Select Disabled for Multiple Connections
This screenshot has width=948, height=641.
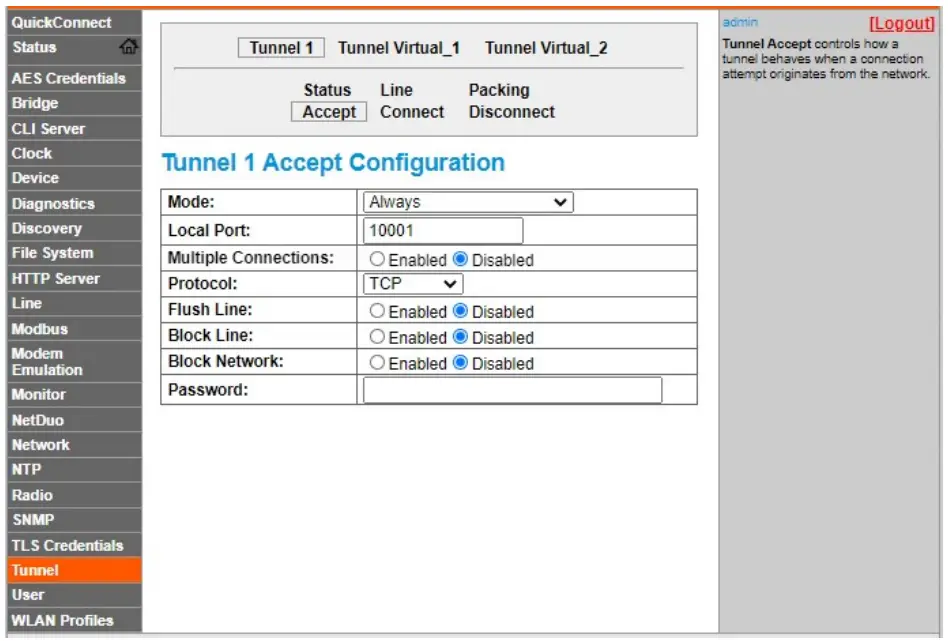pos(460,259)
